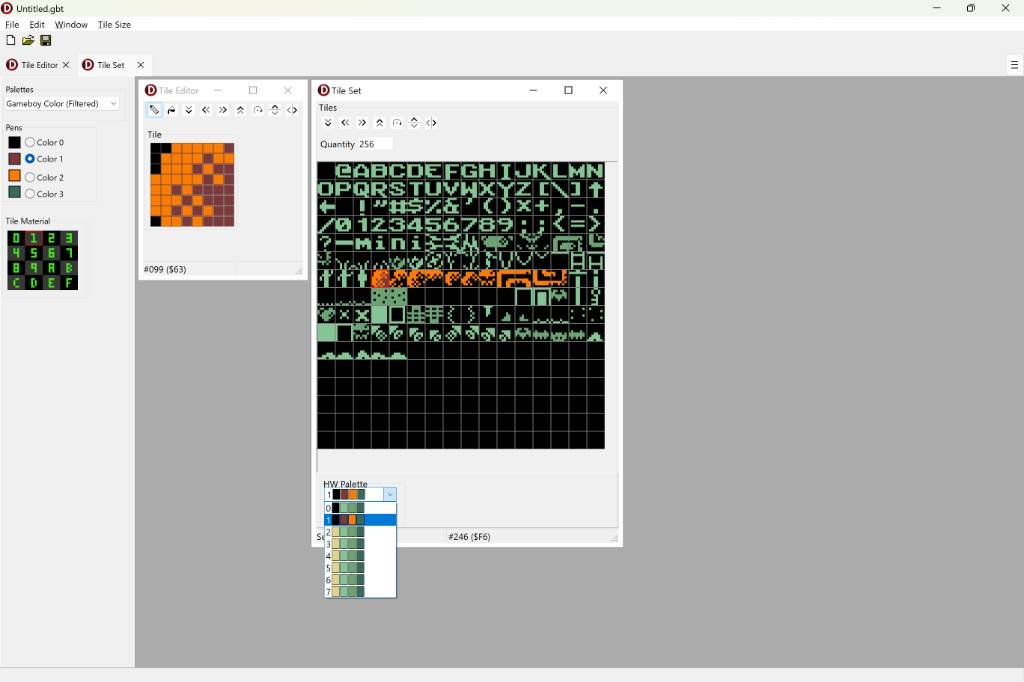
Task: Choose HW palette 3 from the list
Action: pyautogui.click(x=360, y=544)
